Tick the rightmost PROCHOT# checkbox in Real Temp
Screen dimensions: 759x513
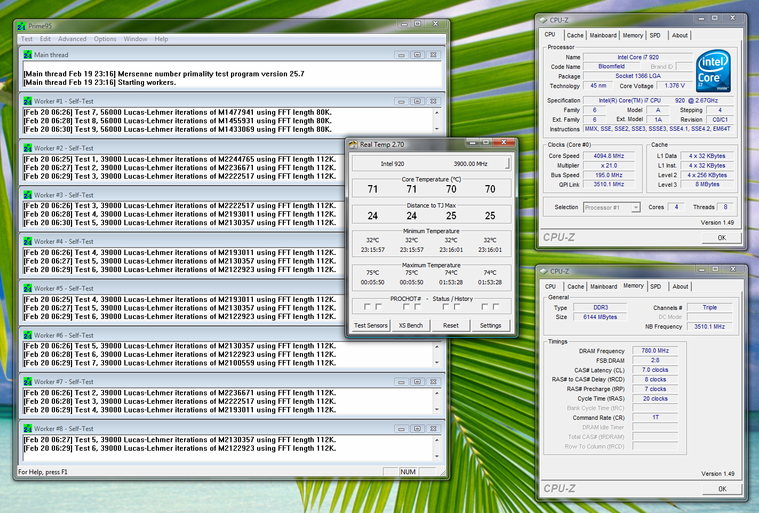click(495, 307)
